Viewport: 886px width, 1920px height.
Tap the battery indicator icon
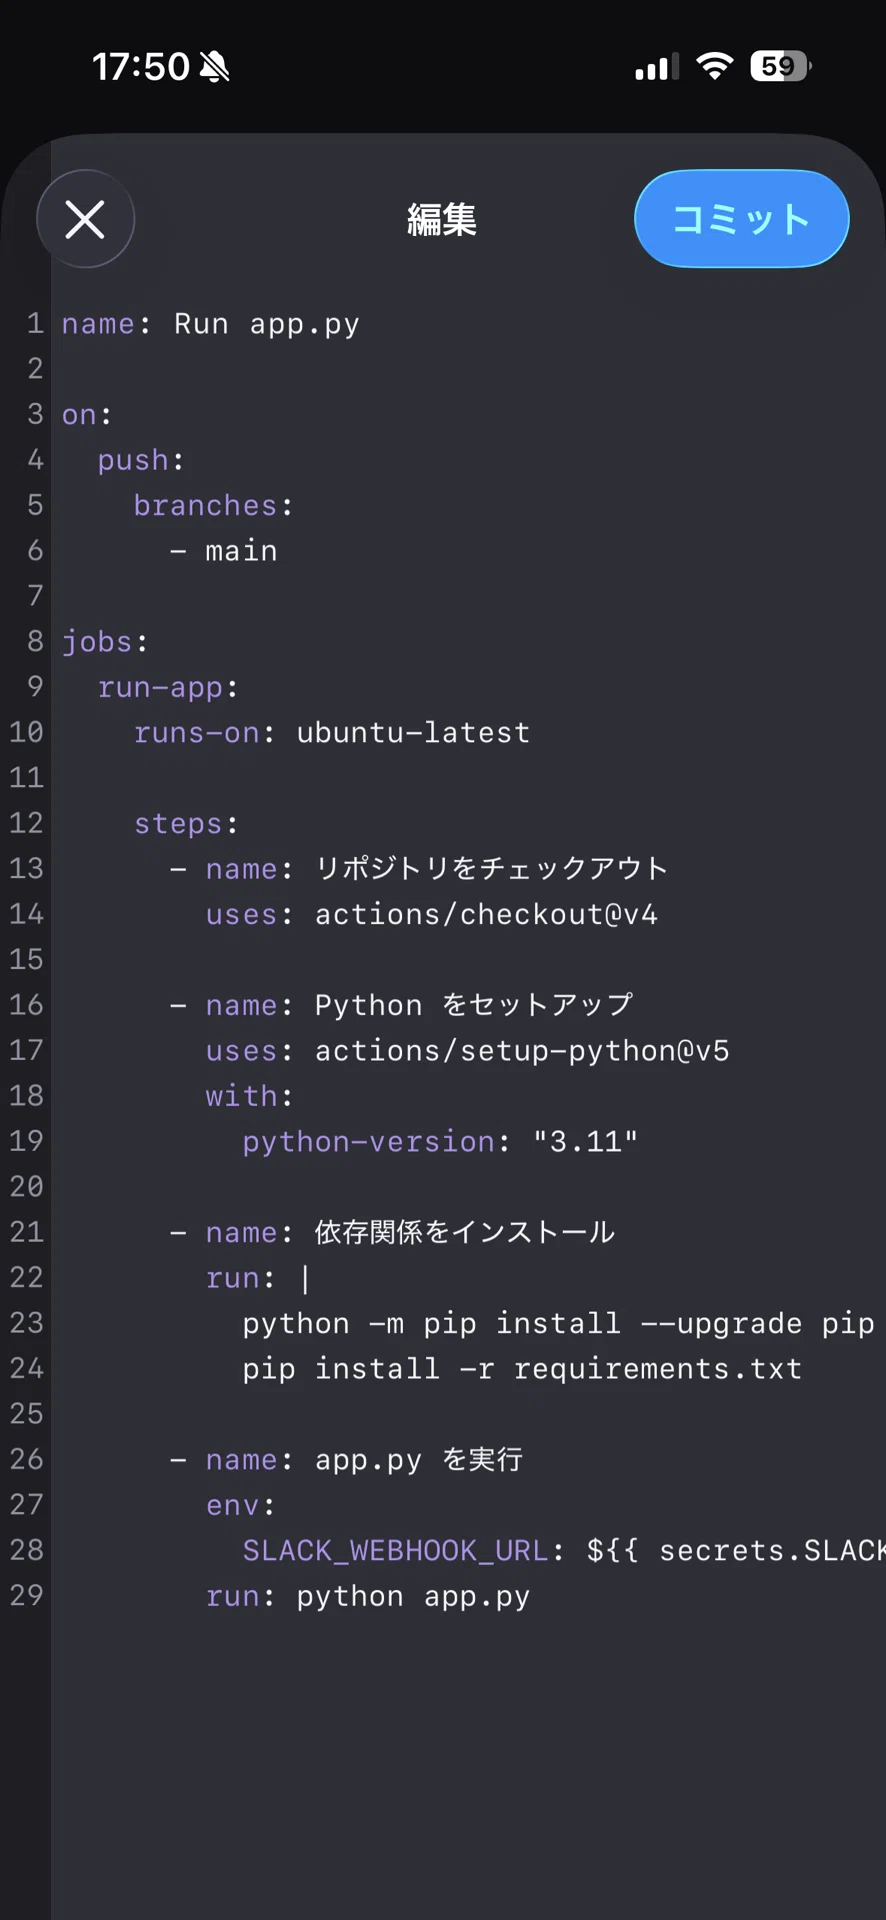click(780, 66)
